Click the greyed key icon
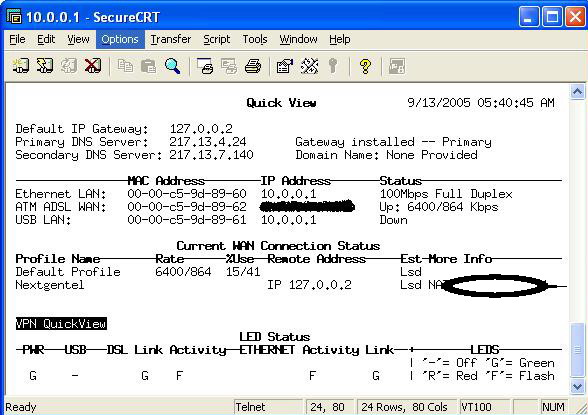The image size is (588, 415). coord(333,66)
